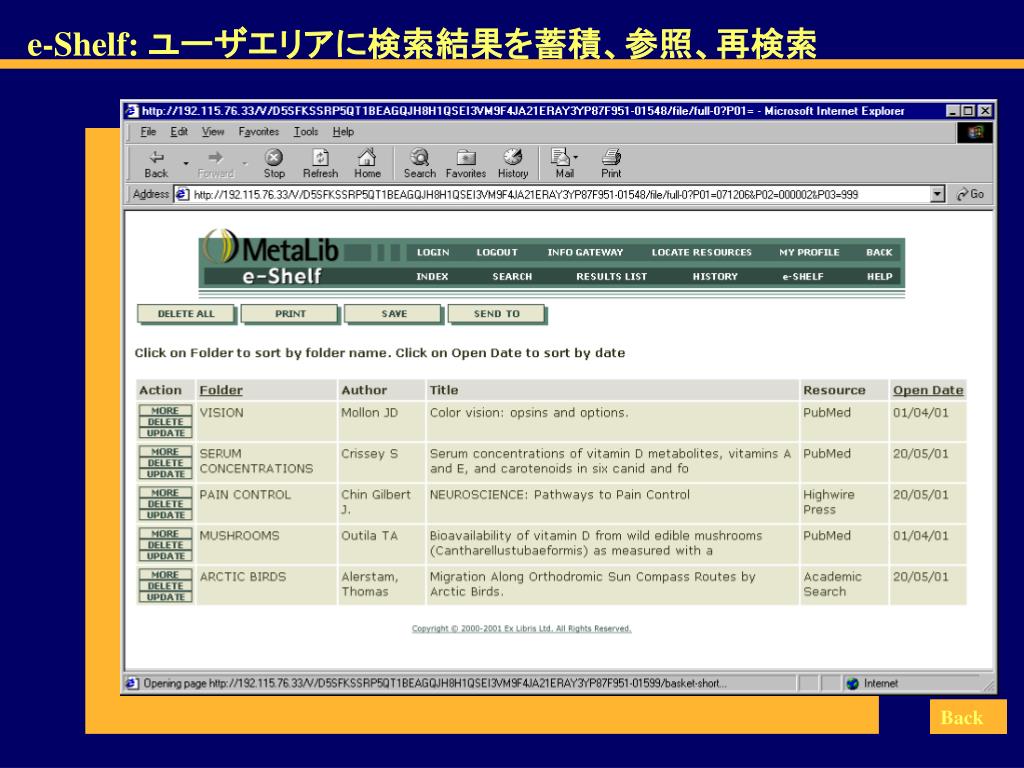This screenshot has width=1024, height=768.
Task: Click the orange Back slide button
Action: coord(968,717)
